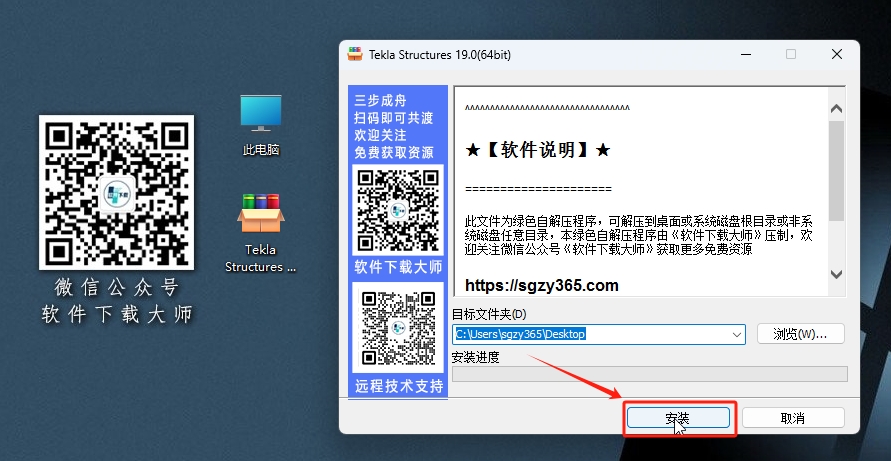This screenshot has width=891, height=461.
Task: Click the 远程技术支持 sidebar label
Action: coord(399,387)
